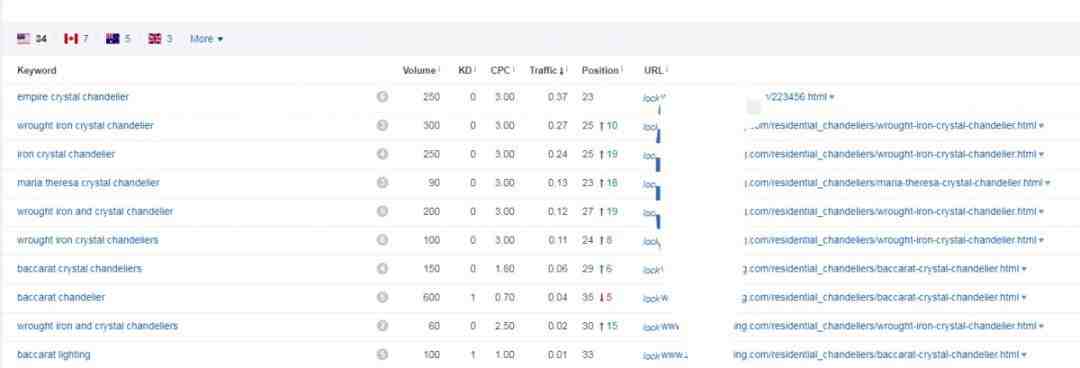Click the position 29 with green up 6
The width and height of the screenshot is (1080, 368).
coord(597,269)
